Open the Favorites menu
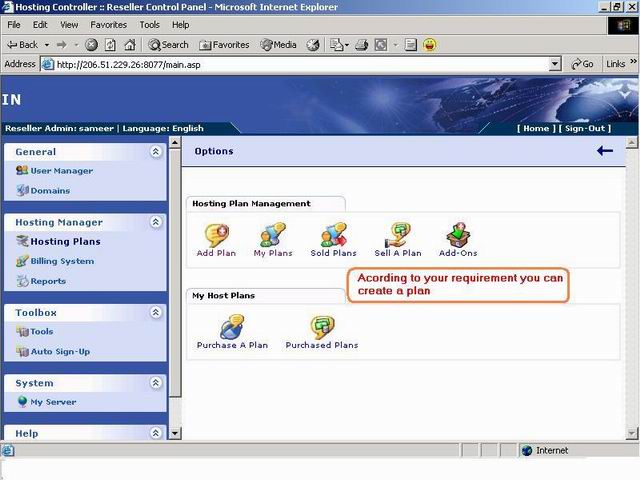This screenshot has height=480, width=640. [x=109, y=25]
